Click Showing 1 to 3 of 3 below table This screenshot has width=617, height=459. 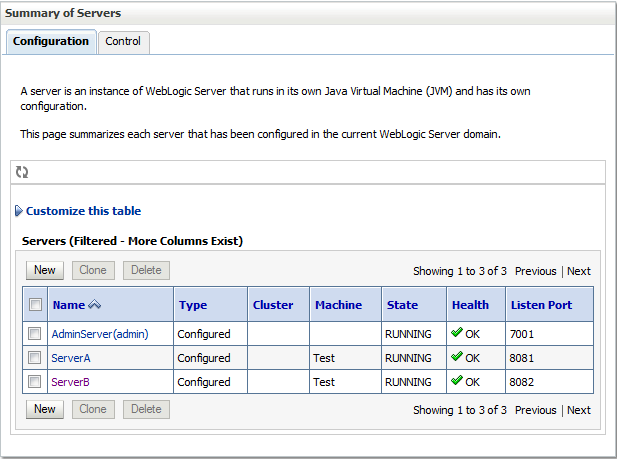point(460,410)
